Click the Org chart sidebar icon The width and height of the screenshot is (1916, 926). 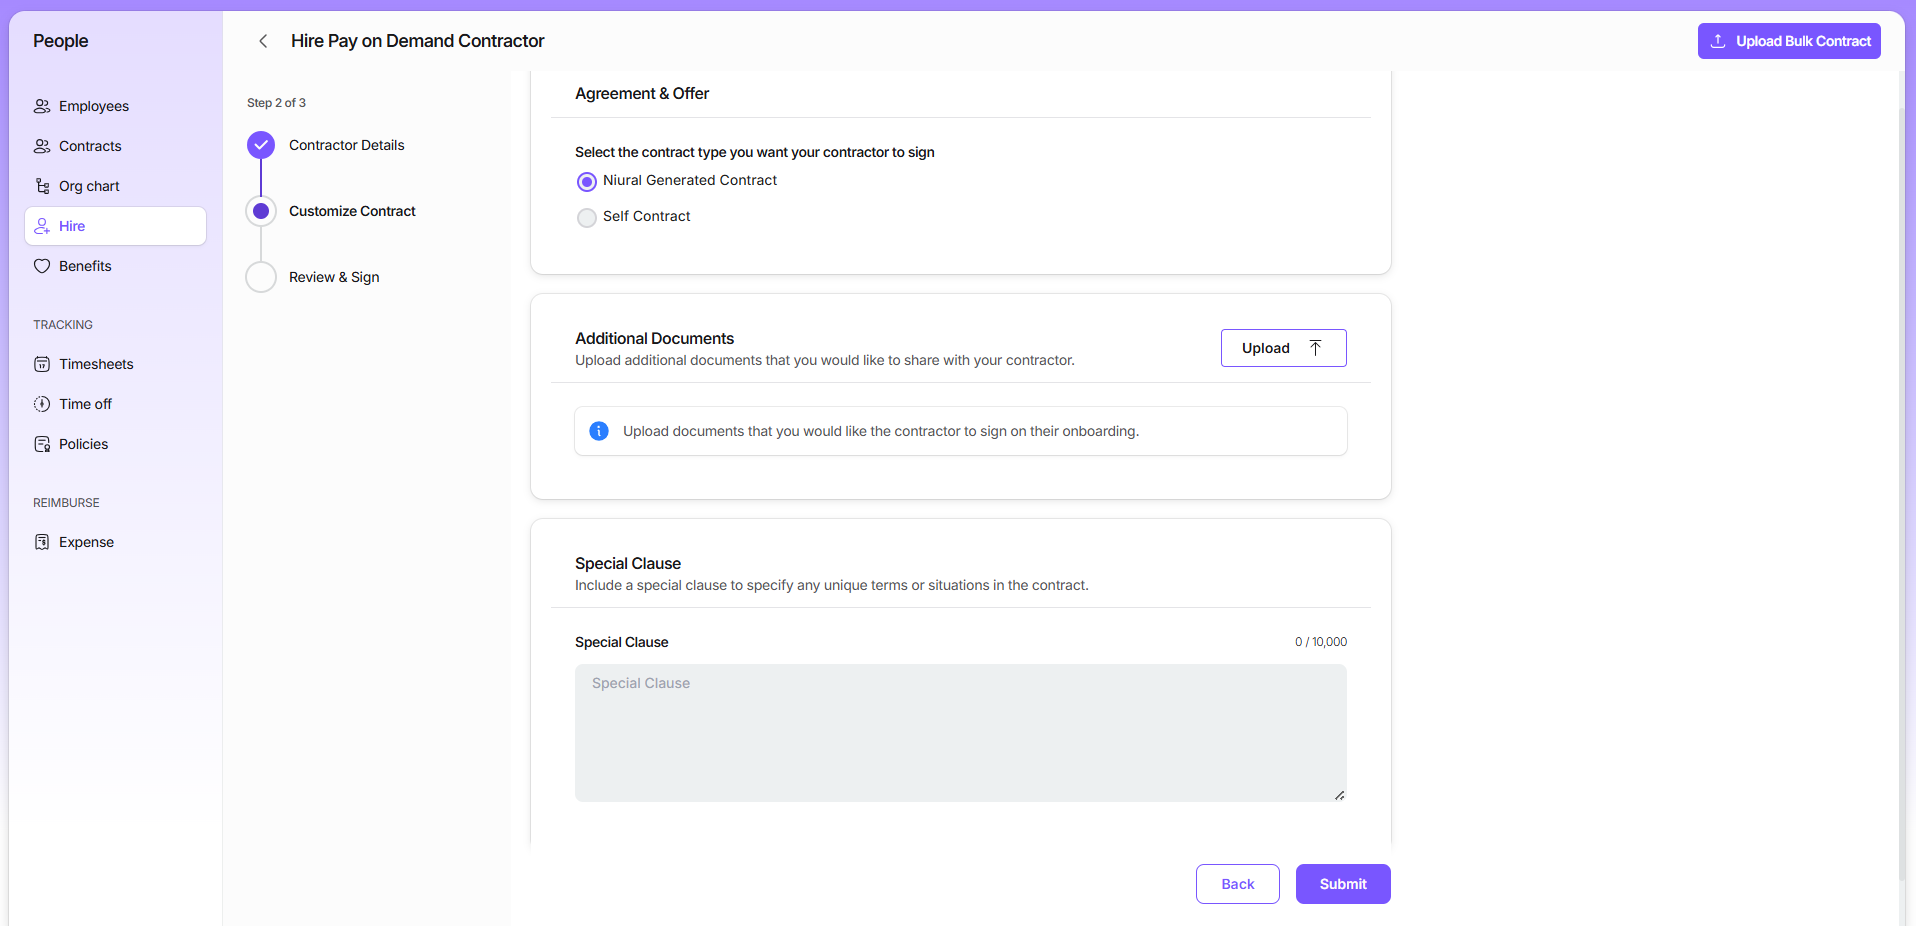point(42,186)
